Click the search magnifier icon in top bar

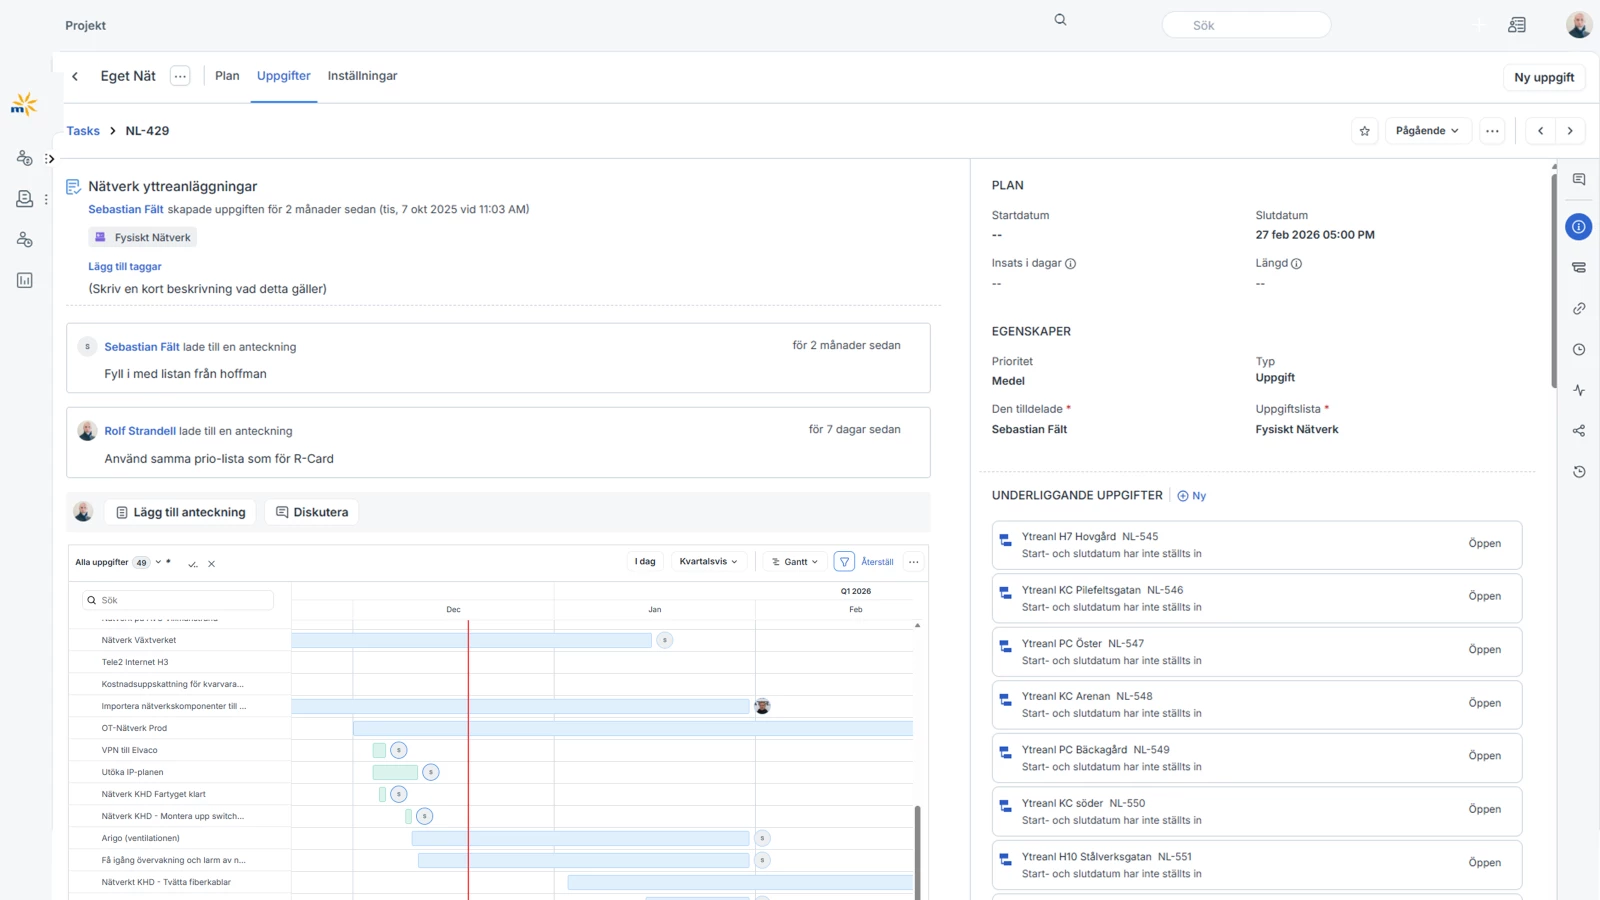(x=1061, y=20)
